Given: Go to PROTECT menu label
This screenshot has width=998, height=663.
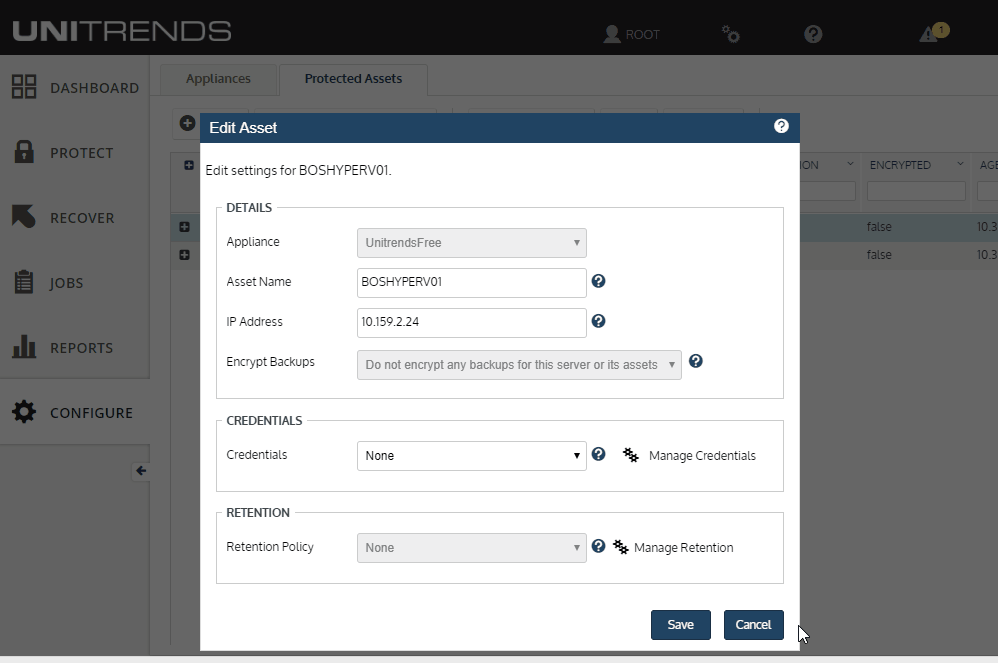Looking at the screenshot, I should click(81, 153).
